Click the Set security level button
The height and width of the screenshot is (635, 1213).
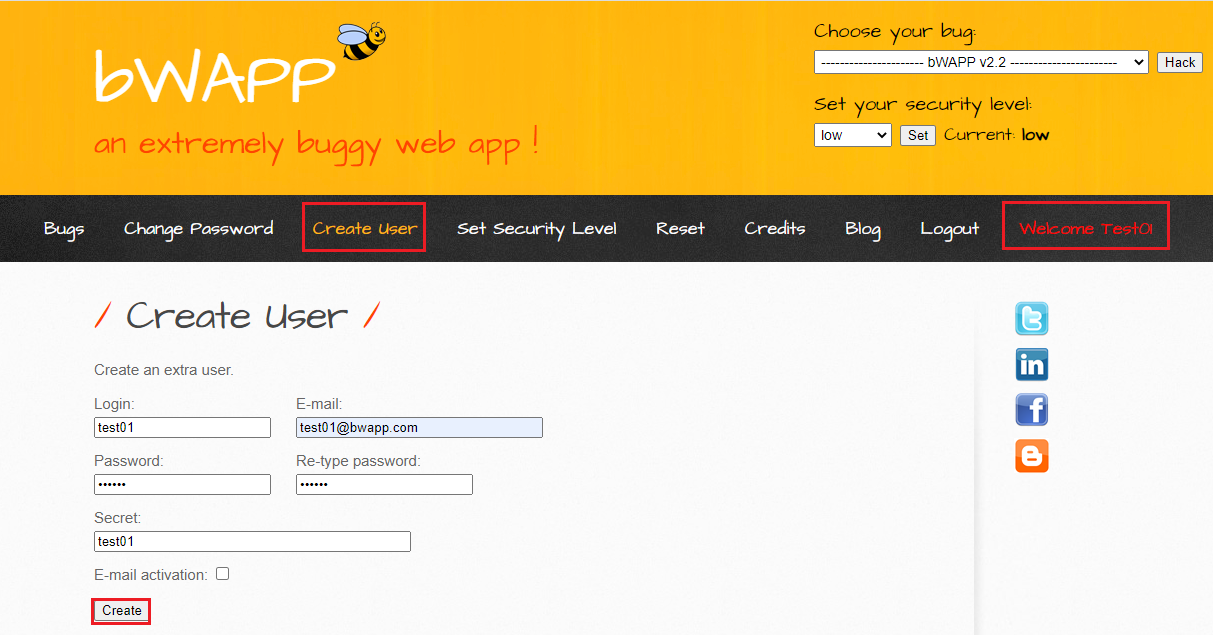coord(918,135)
